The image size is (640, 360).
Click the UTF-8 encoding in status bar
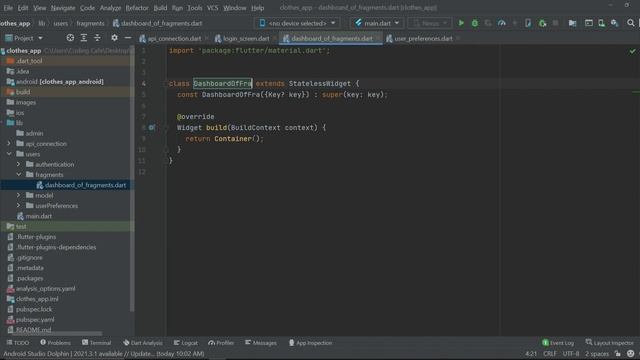571,354
